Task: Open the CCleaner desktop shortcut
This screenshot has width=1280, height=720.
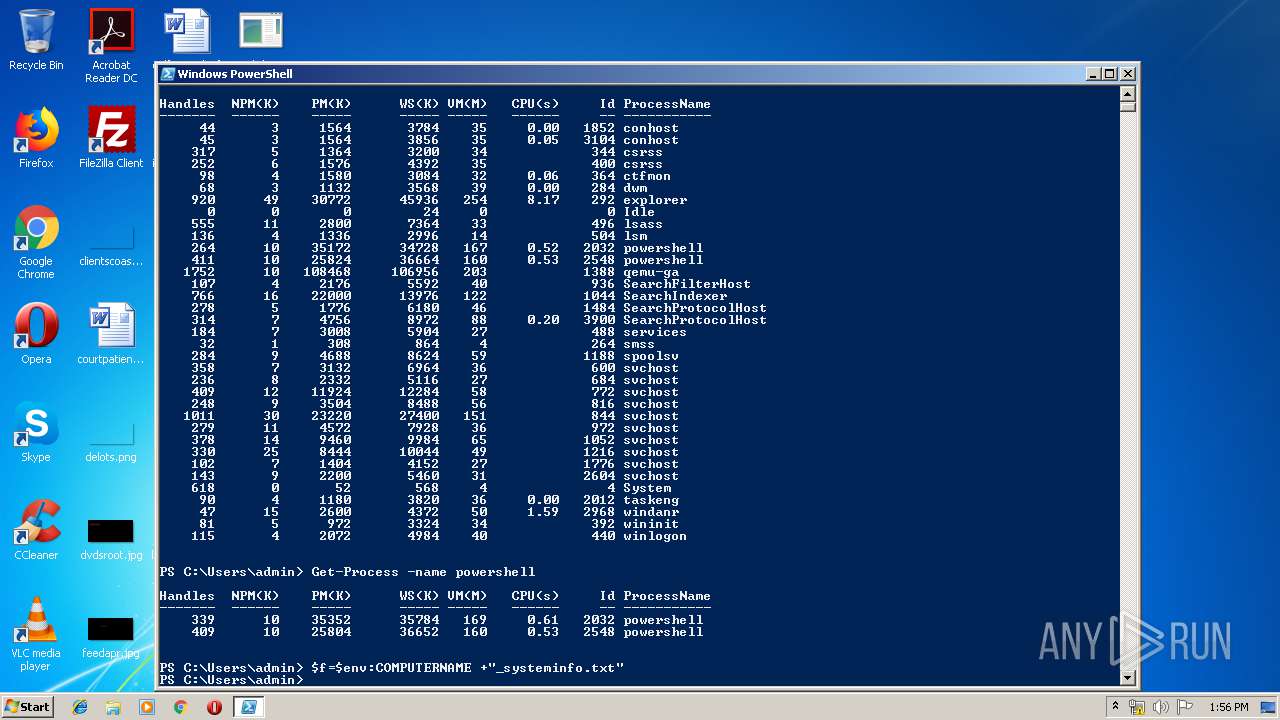Action: pos(36,530)
